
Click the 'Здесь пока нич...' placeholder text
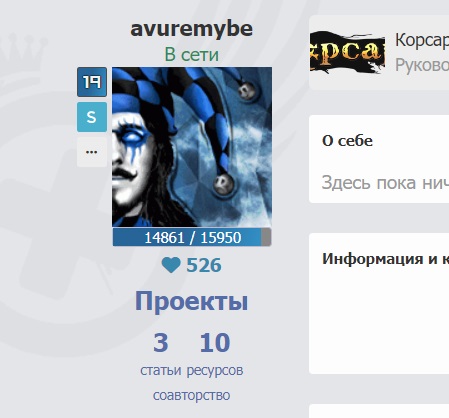coord(385,183)
